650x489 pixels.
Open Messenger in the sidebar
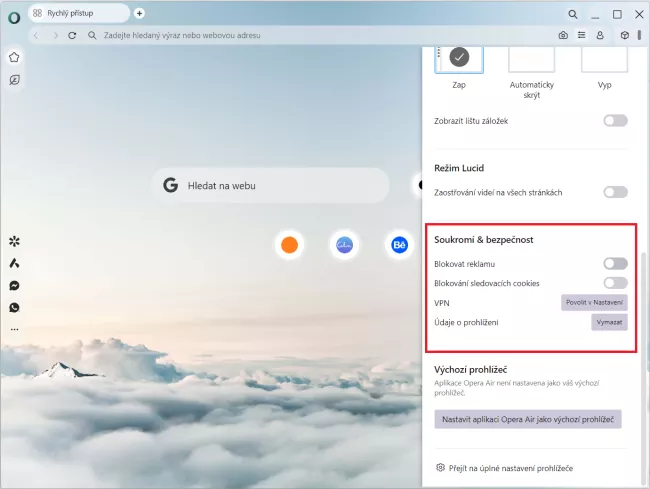tap(14, 285)
